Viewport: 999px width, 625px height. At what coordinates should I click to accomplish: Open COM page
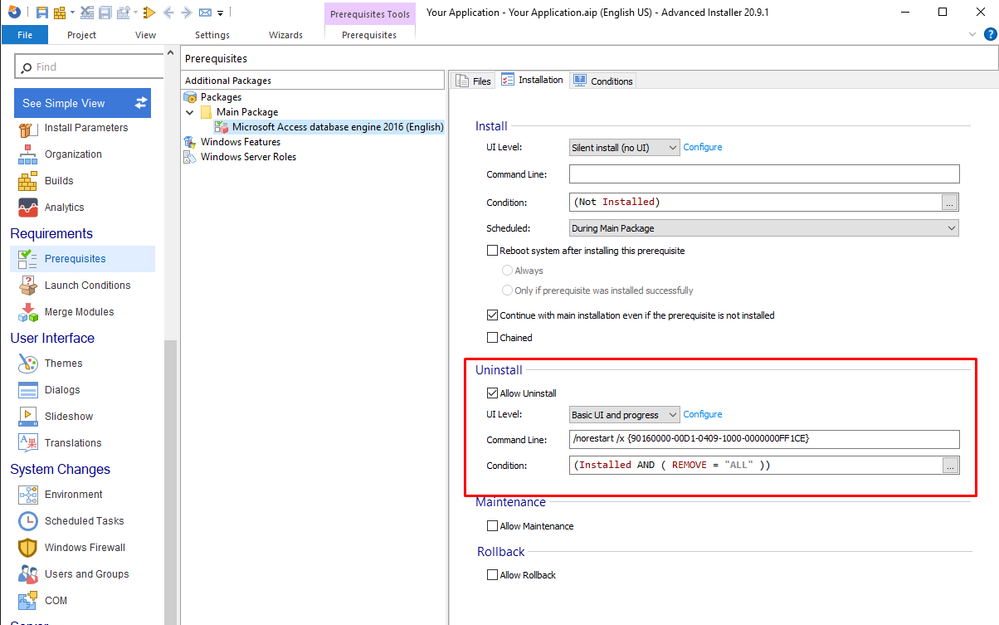pyautogui.click(x=55, y=601)
